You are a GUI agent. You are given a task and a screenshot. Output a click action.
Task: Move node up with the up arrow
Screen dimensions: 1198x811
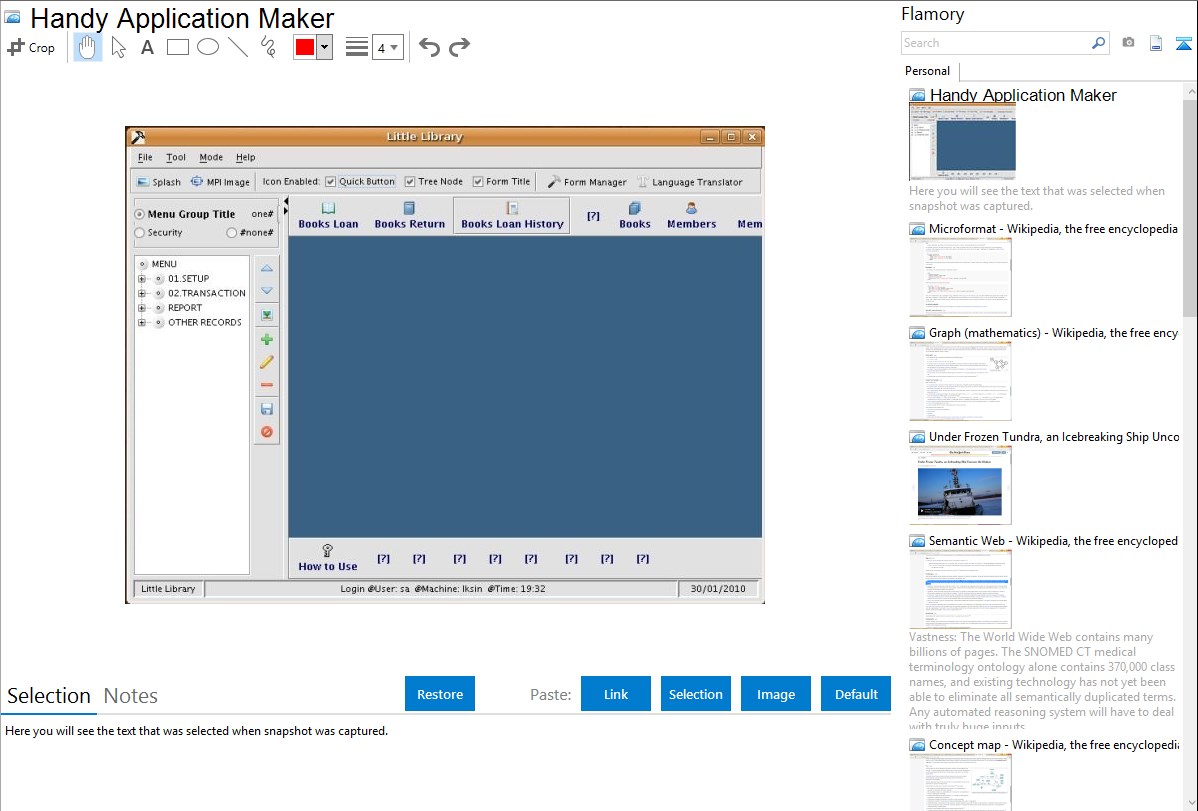pos(267,268)
